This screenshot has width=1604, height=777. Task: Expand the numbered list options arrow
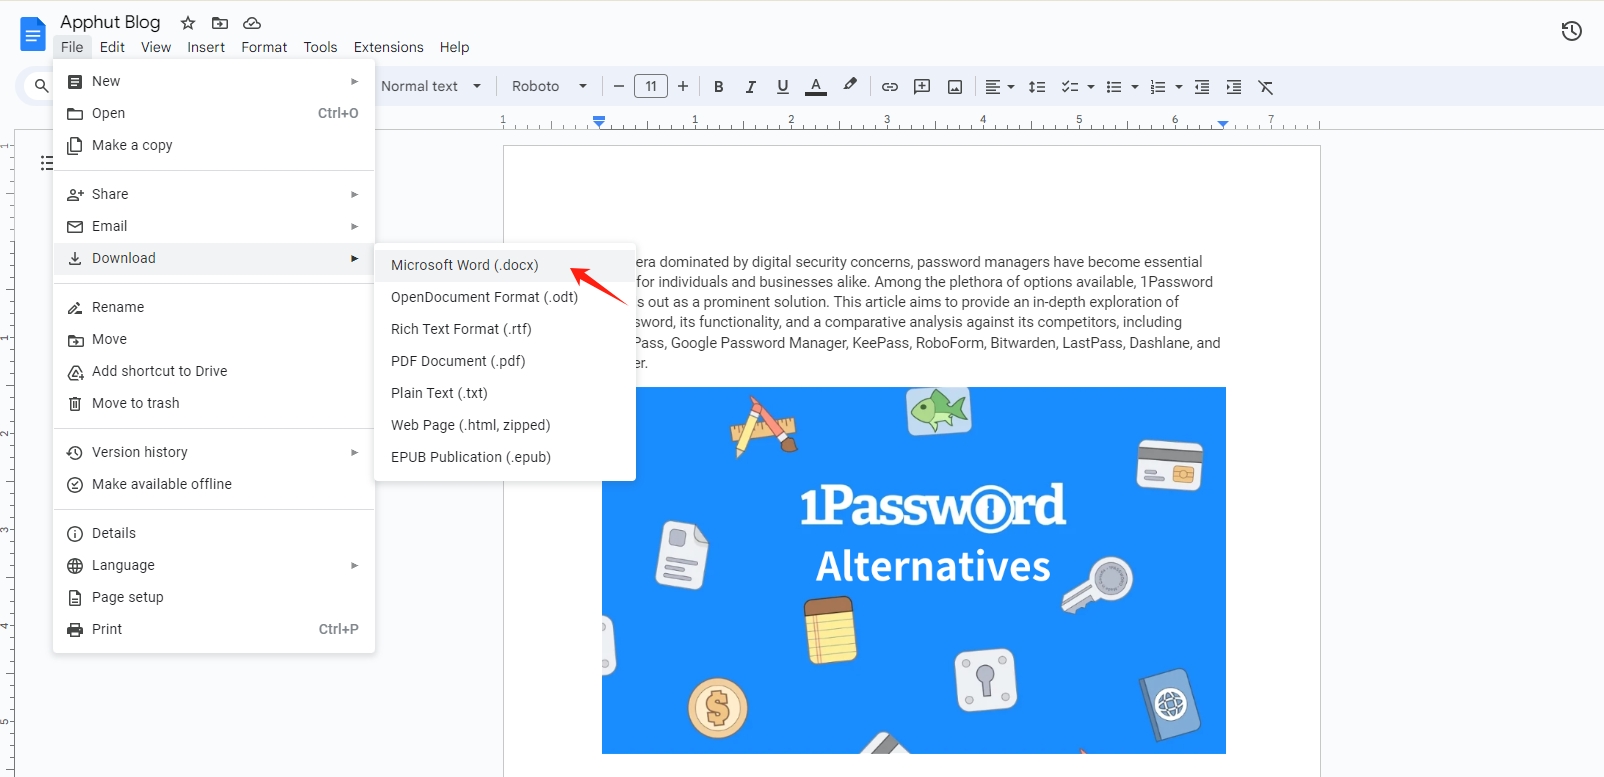pos(1179,87)
